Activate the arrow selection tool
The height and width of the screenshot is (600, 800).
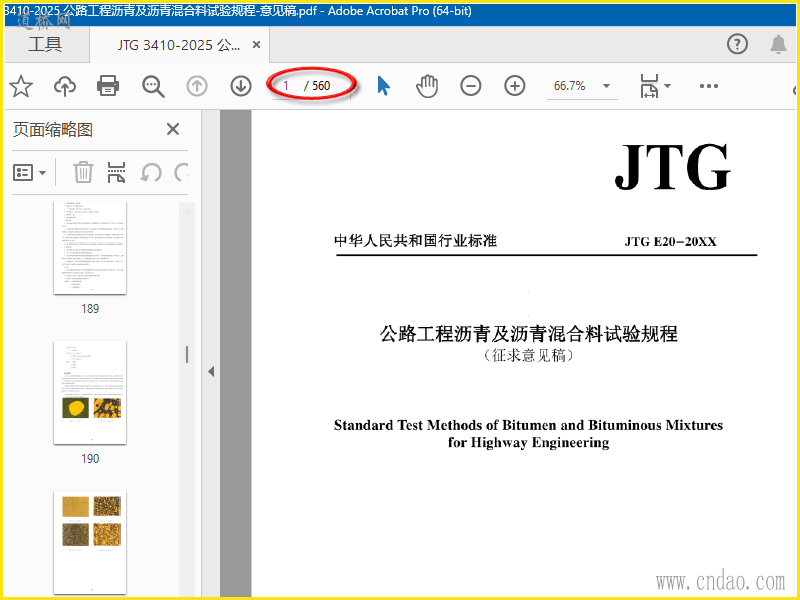383,86
